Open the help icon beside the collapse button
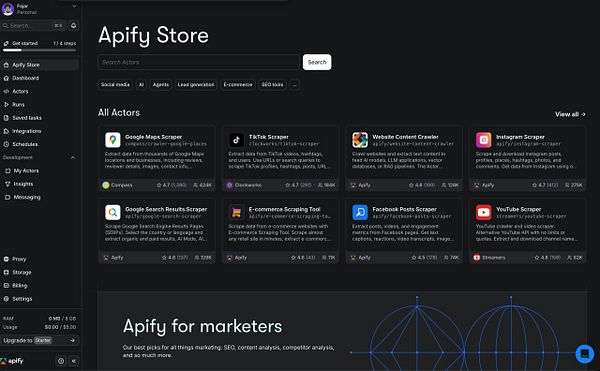 point(61,361)
